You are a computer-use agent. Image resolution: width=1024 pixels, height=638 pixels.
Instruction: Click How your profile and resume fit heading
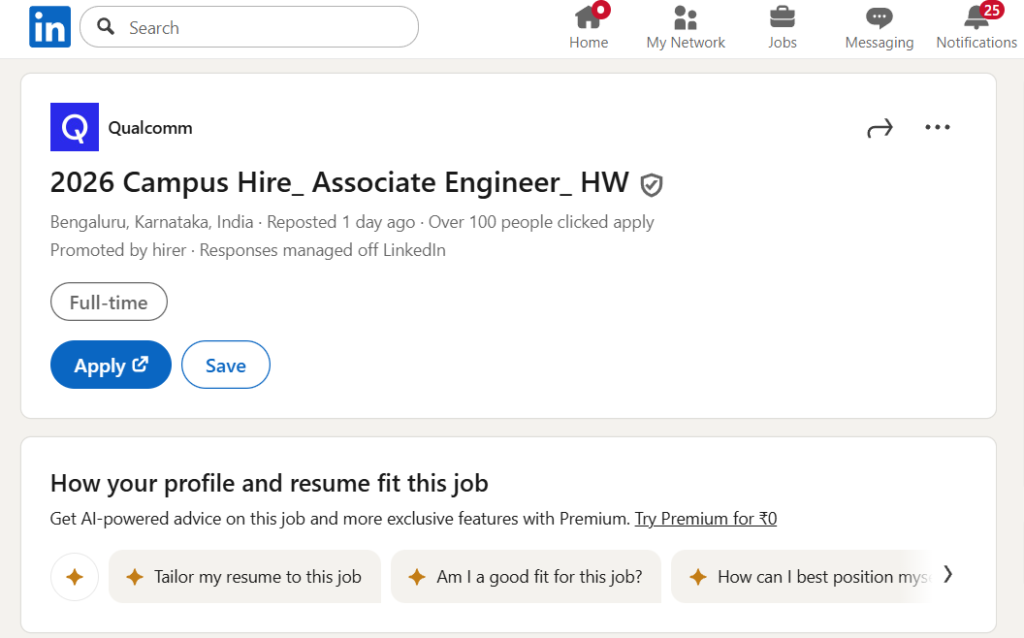269,483
